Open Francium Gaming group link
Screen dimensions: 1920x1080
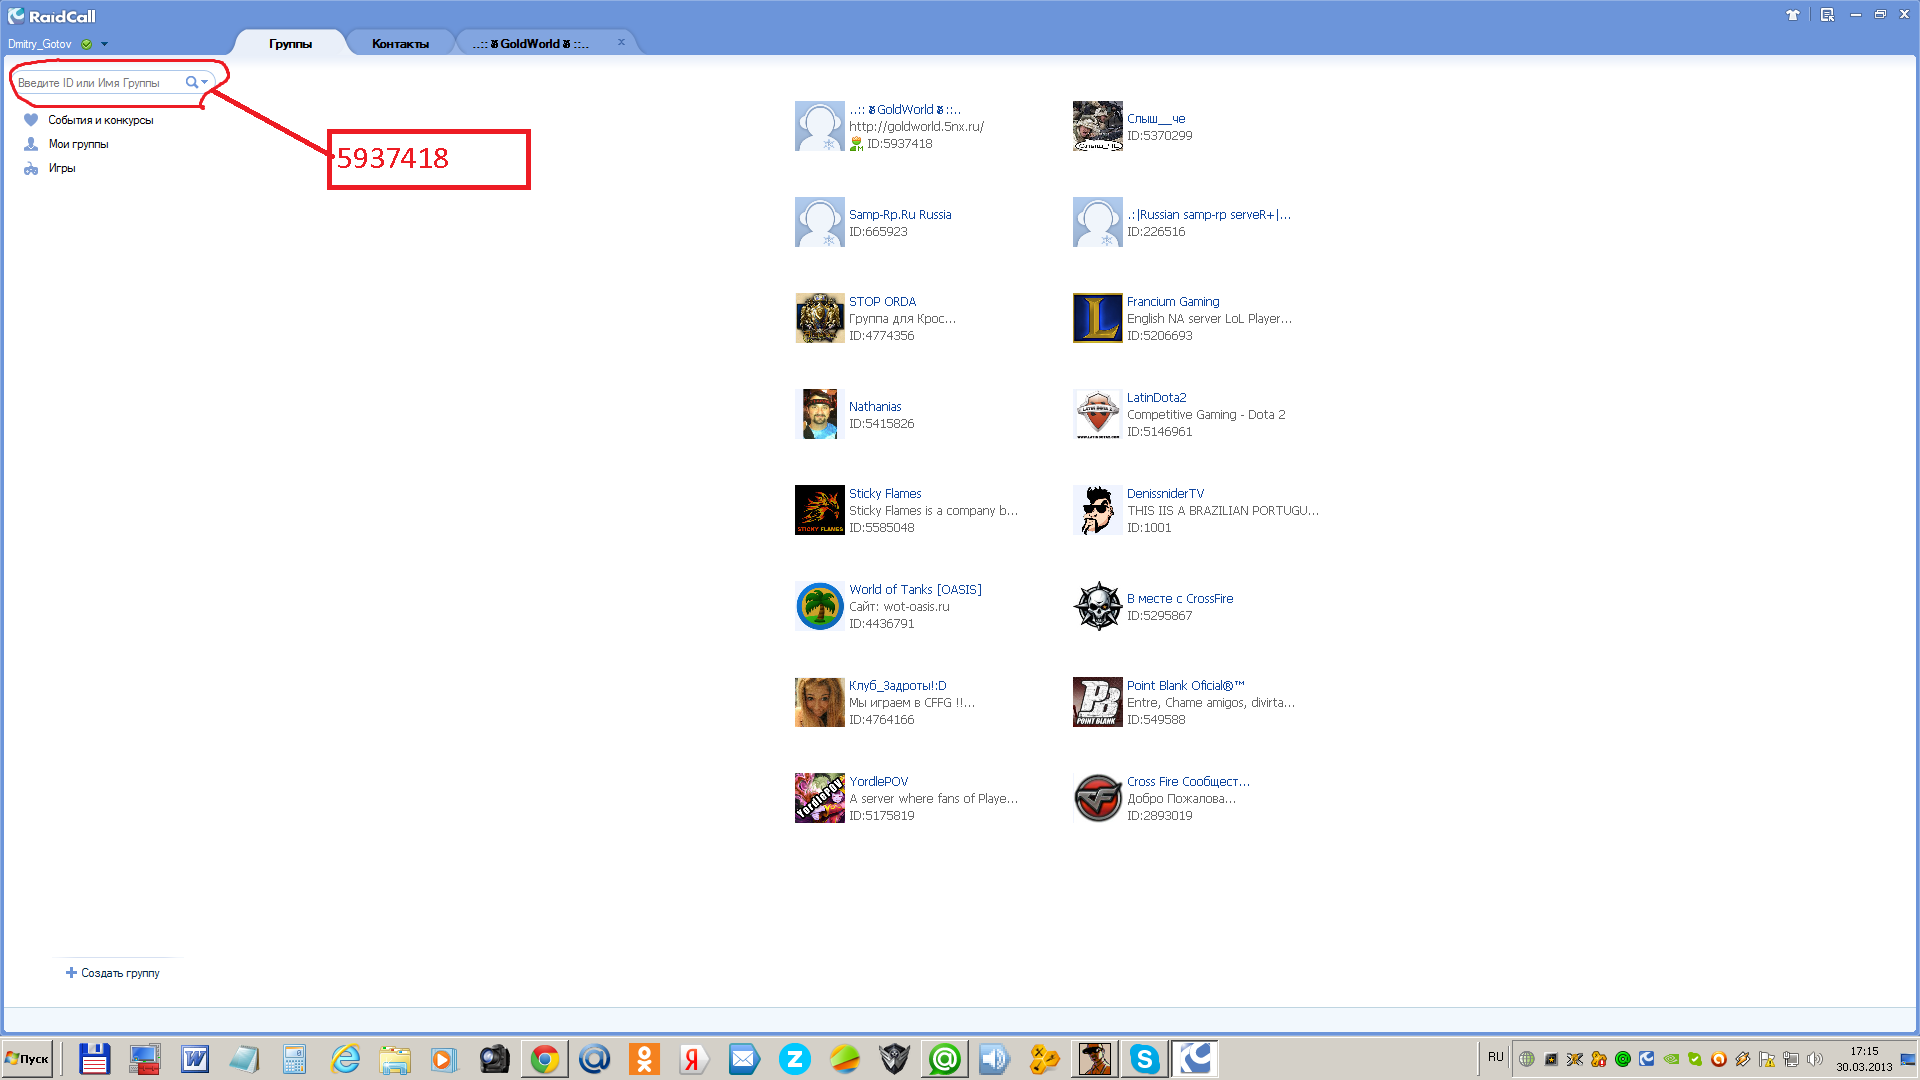pos(1173,302)
